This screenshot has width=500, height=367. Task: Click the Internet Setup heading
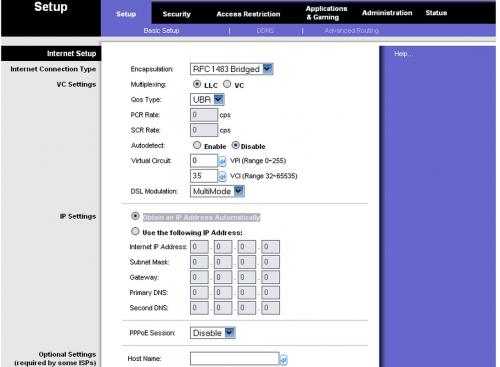click(71, 53)
